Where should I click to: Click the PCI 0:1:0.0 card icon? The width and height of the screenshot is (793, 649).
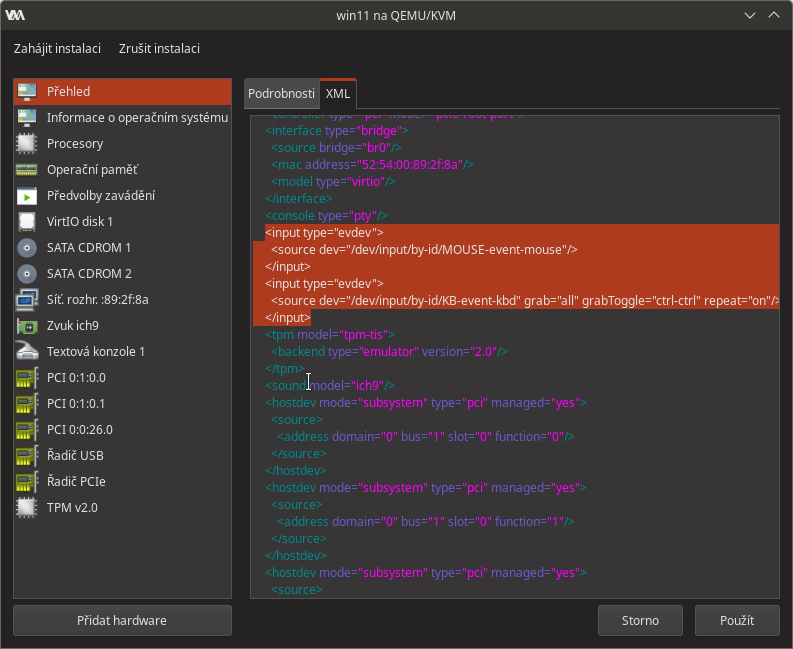pyautogui.click(x=27, y=378)
